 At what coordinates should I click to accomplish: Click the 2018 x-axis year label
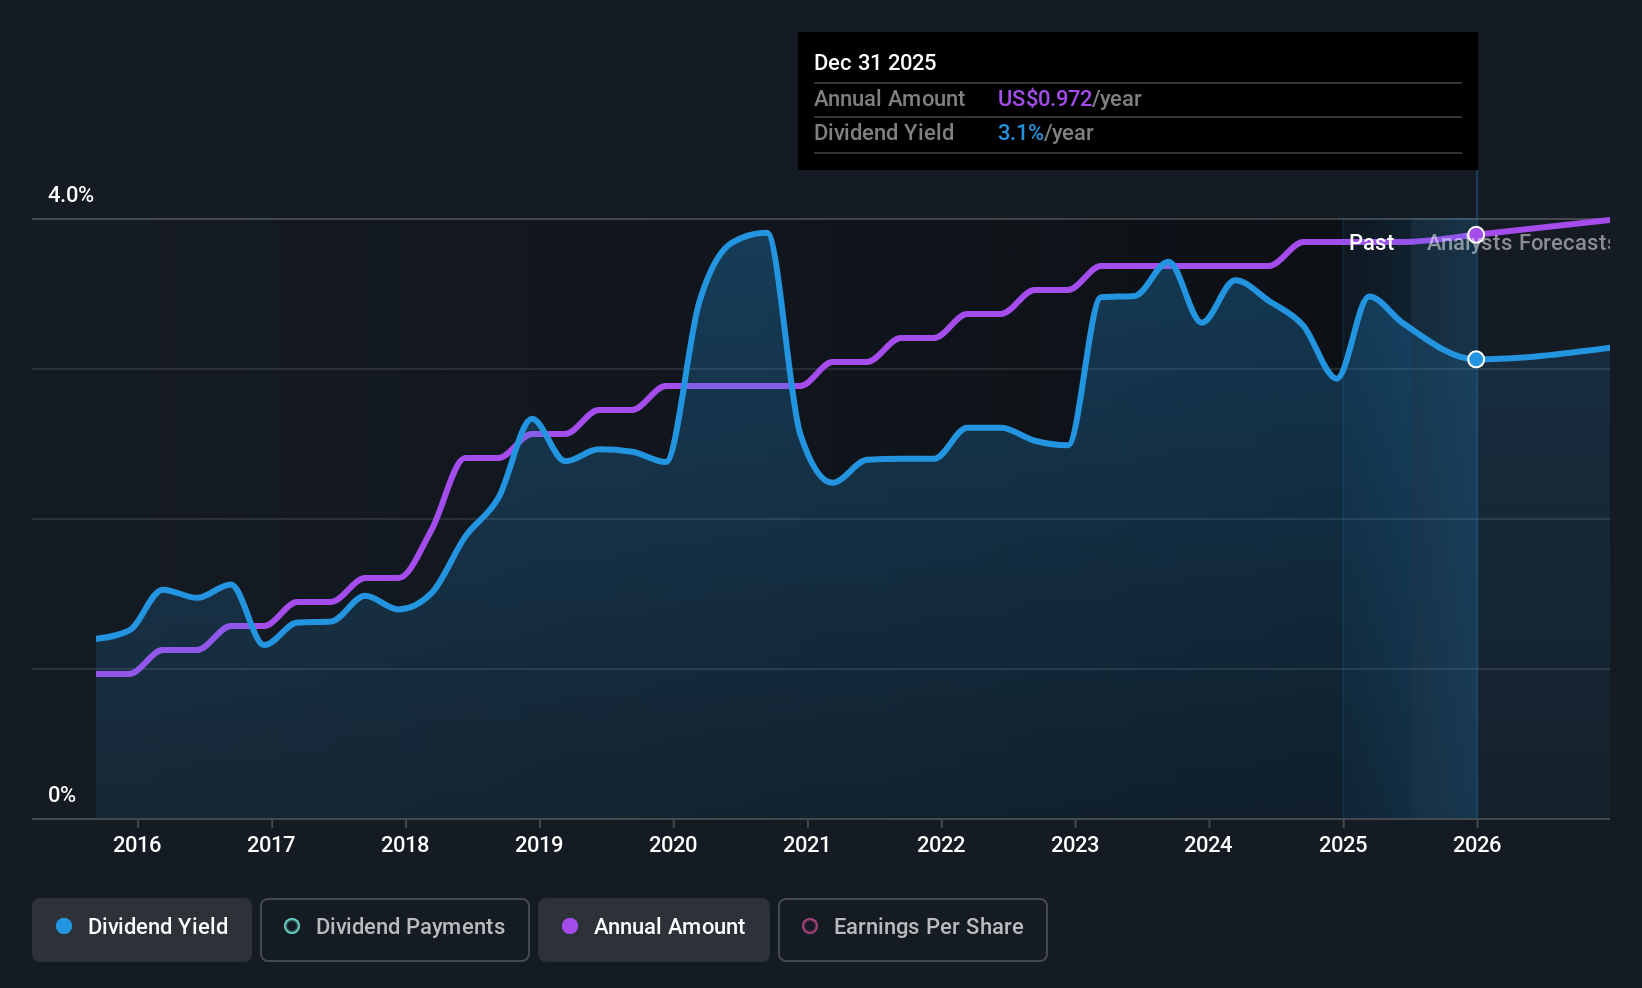[405, 844]
